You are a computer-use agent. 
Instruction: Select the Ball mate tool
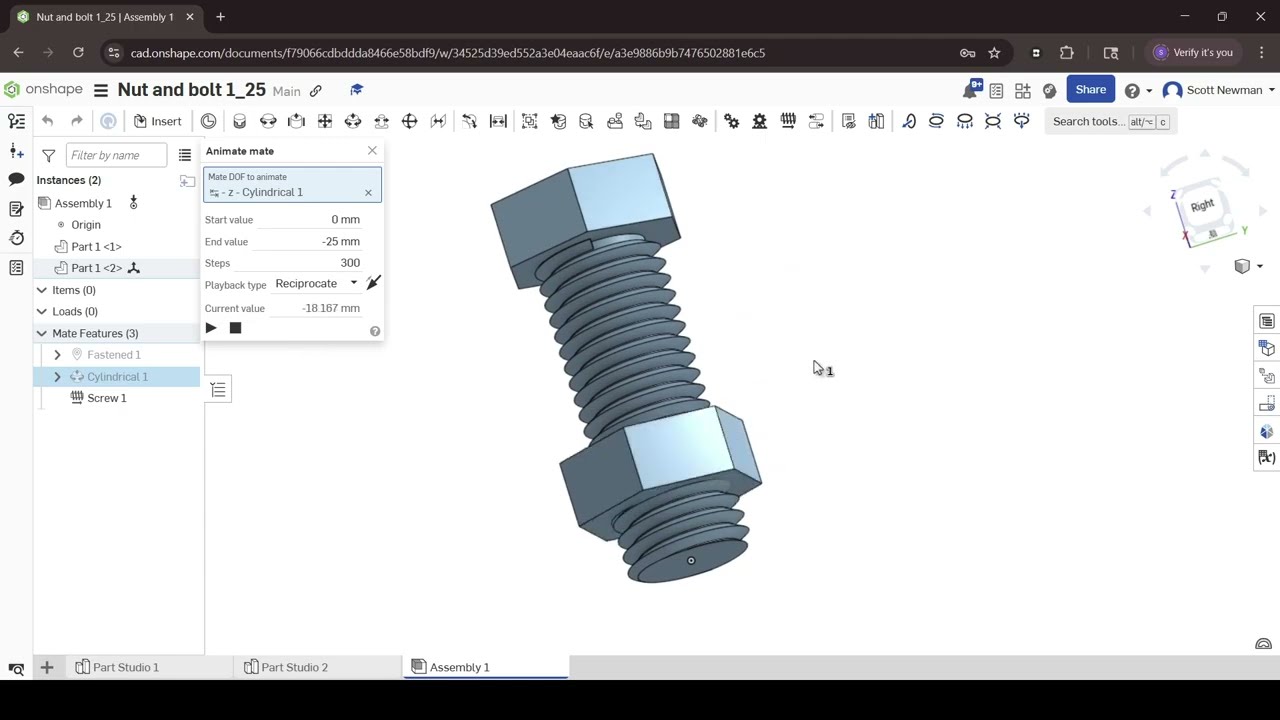coord(409,121)
